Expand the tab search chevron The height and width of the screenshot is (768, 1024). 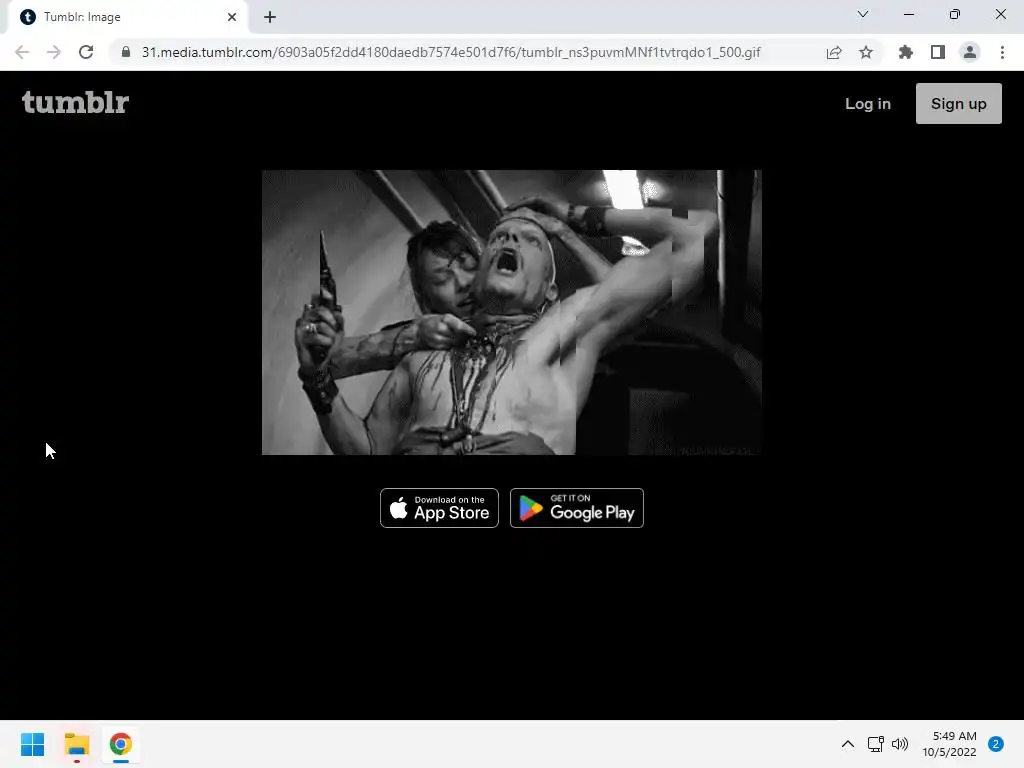862,14
